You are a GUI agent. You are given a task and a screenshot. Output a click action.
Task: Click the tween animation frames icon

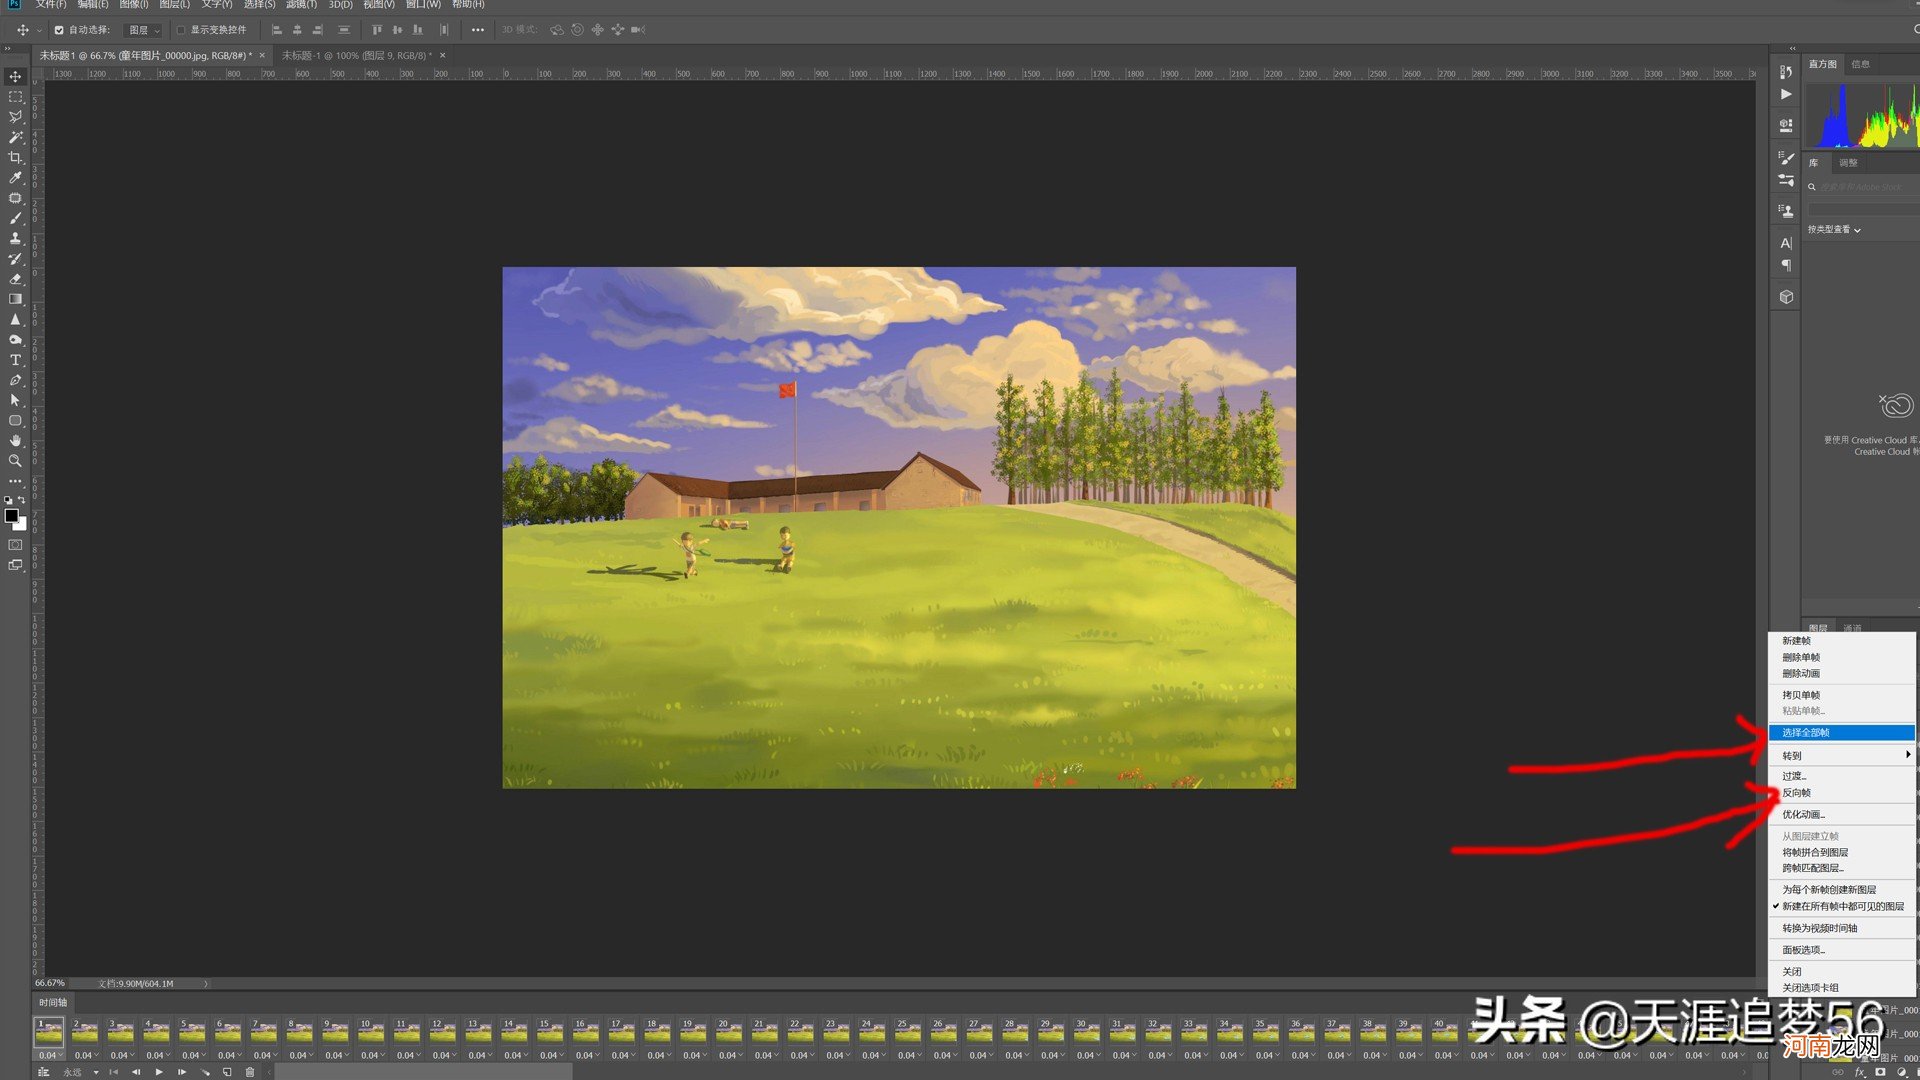[x=205, y=1072]
